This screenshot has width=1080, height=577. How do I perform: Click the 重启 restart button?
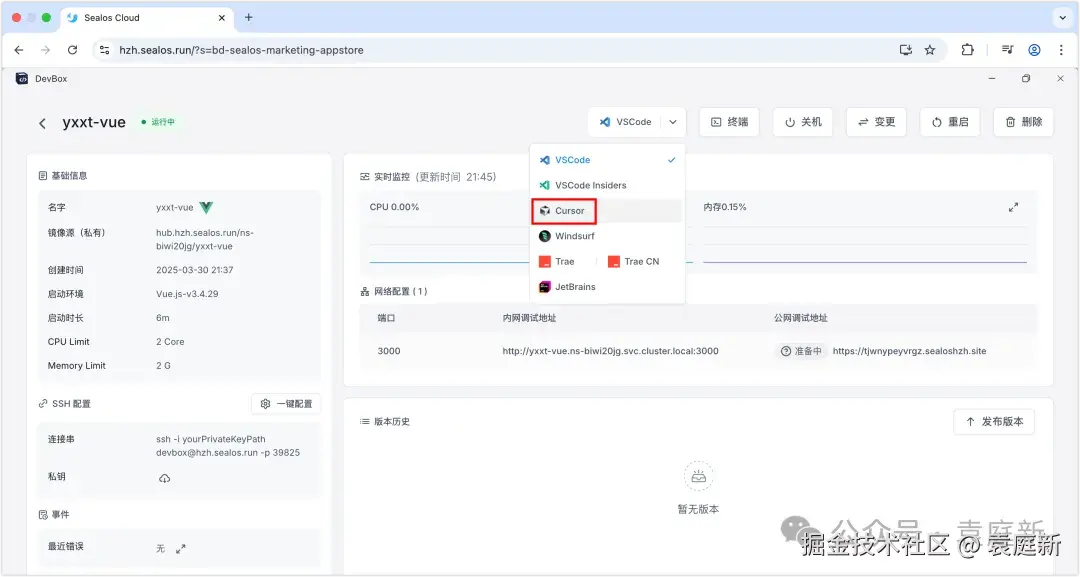[950, 122]
